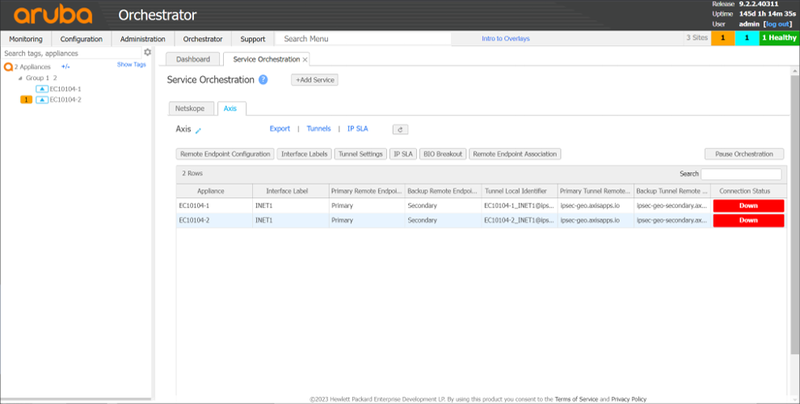Click the +/- link beside 2 Appliances
This screenshot has width=800, height=404.
[x=66, y=67]
